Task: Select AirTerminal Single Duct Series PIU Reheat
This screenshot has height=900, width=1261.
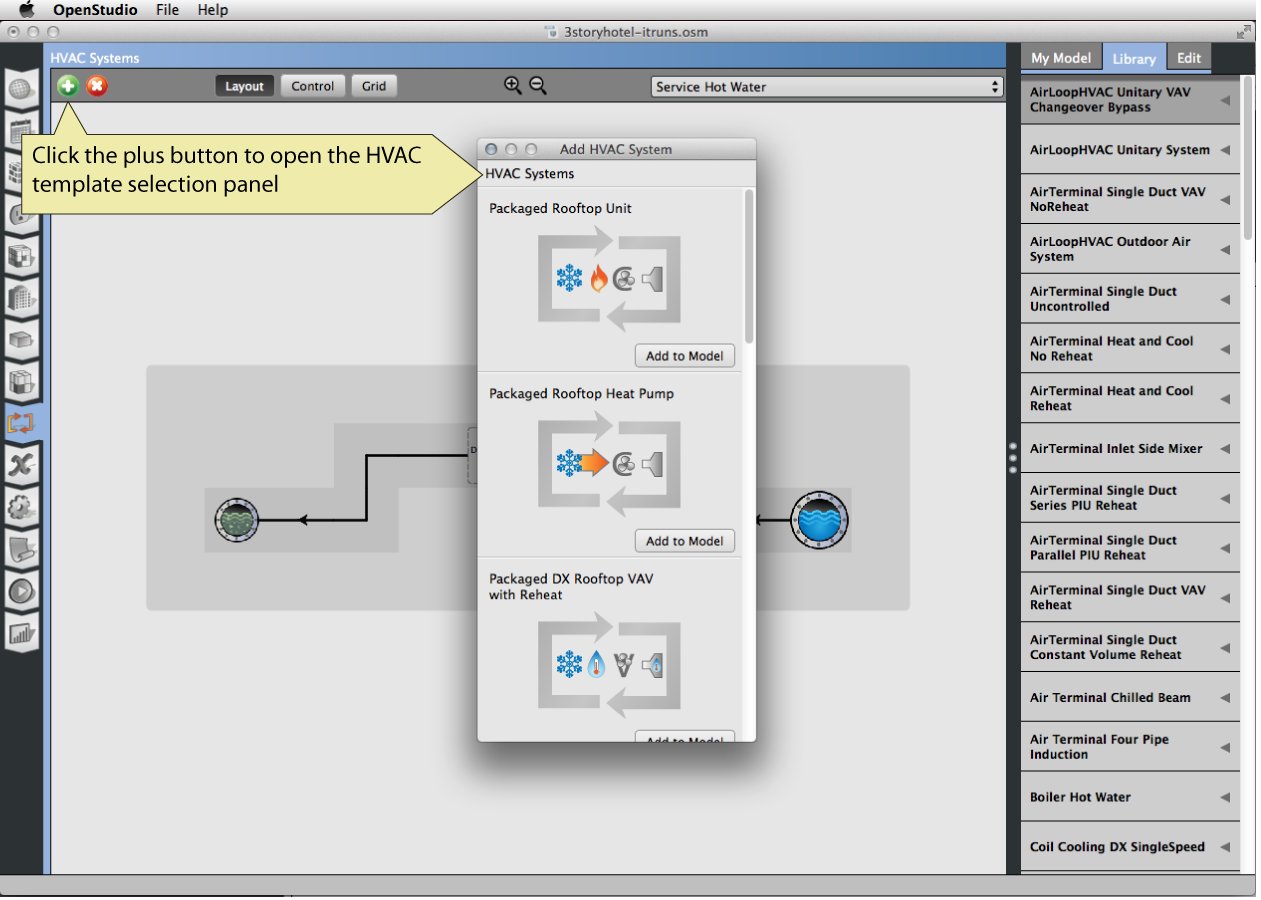Action: [1130, 498]
